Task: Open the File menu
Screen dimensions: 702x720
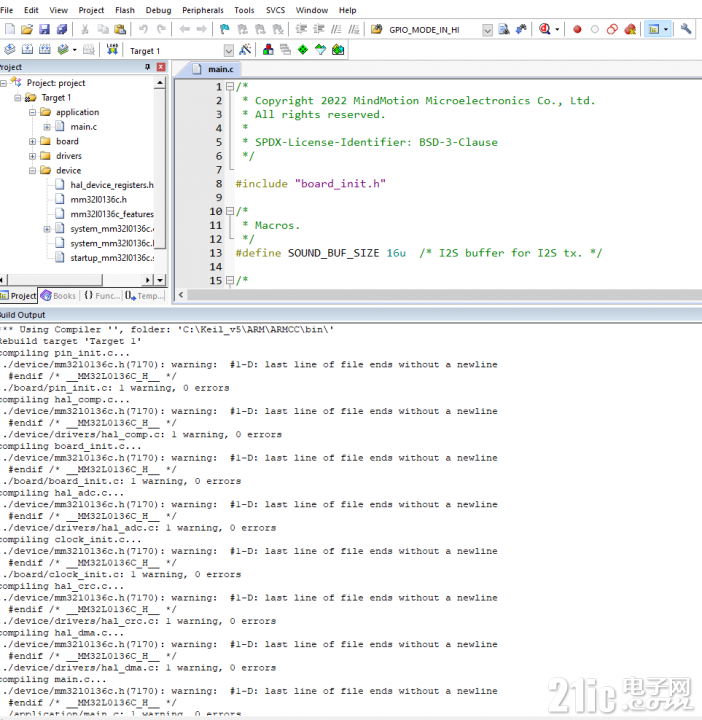Action: click(6, 10)
